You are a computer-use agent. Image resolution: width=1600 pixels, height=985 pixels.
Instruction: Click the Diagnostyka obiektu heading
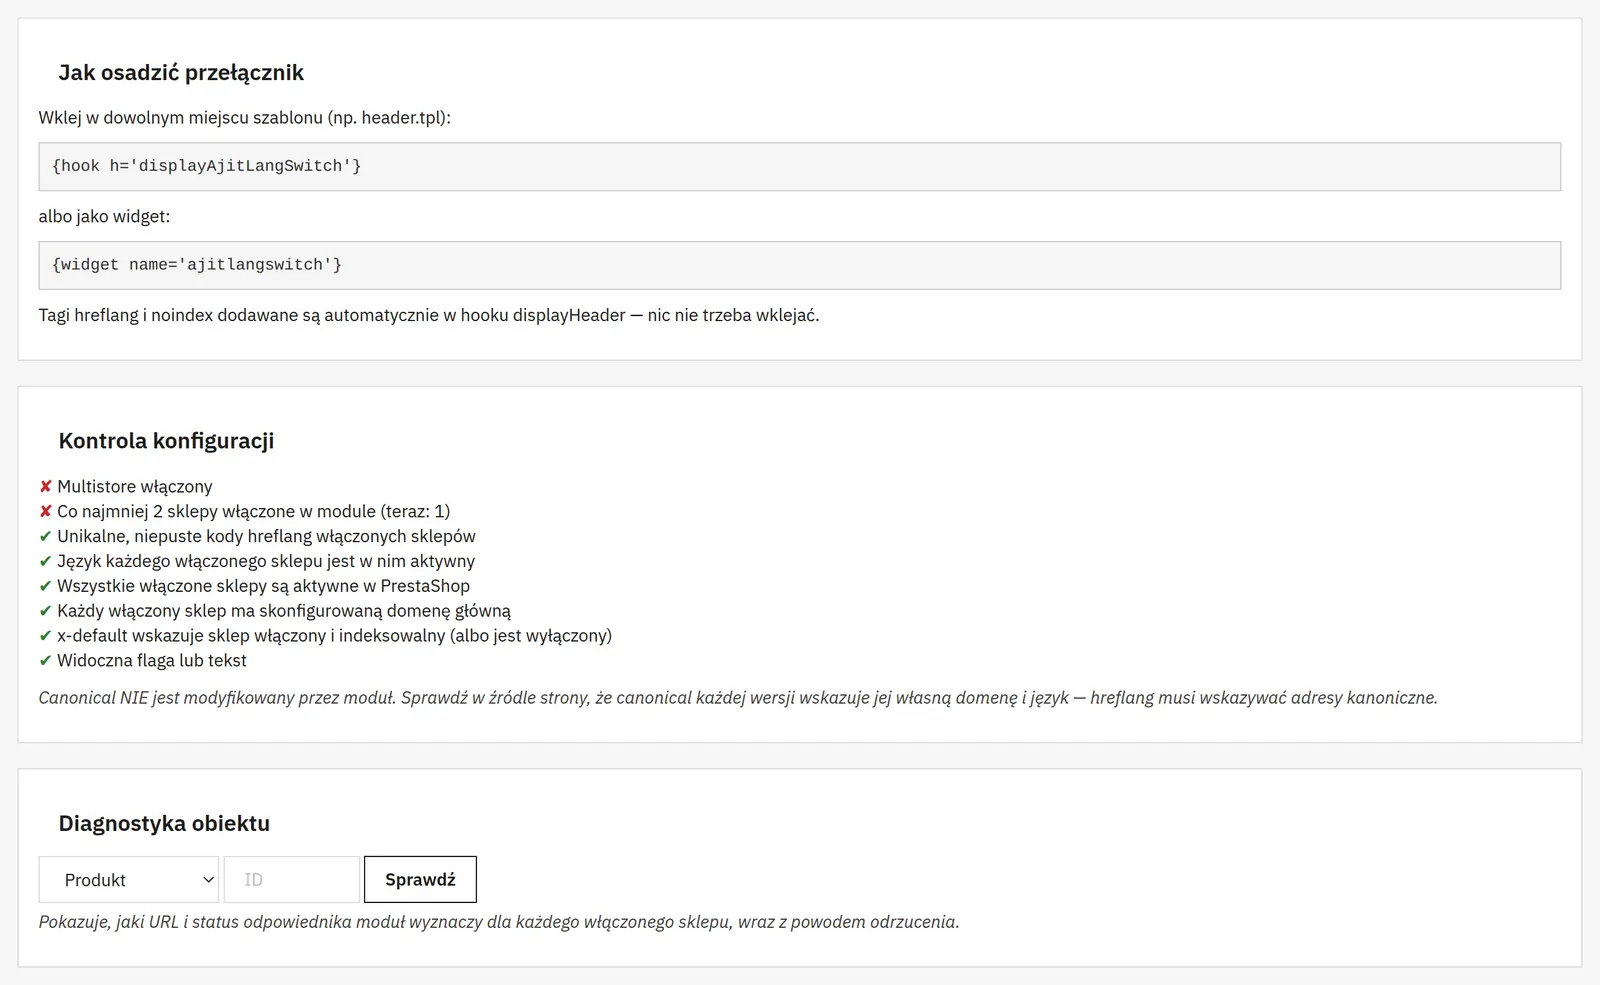coord(164,824)
